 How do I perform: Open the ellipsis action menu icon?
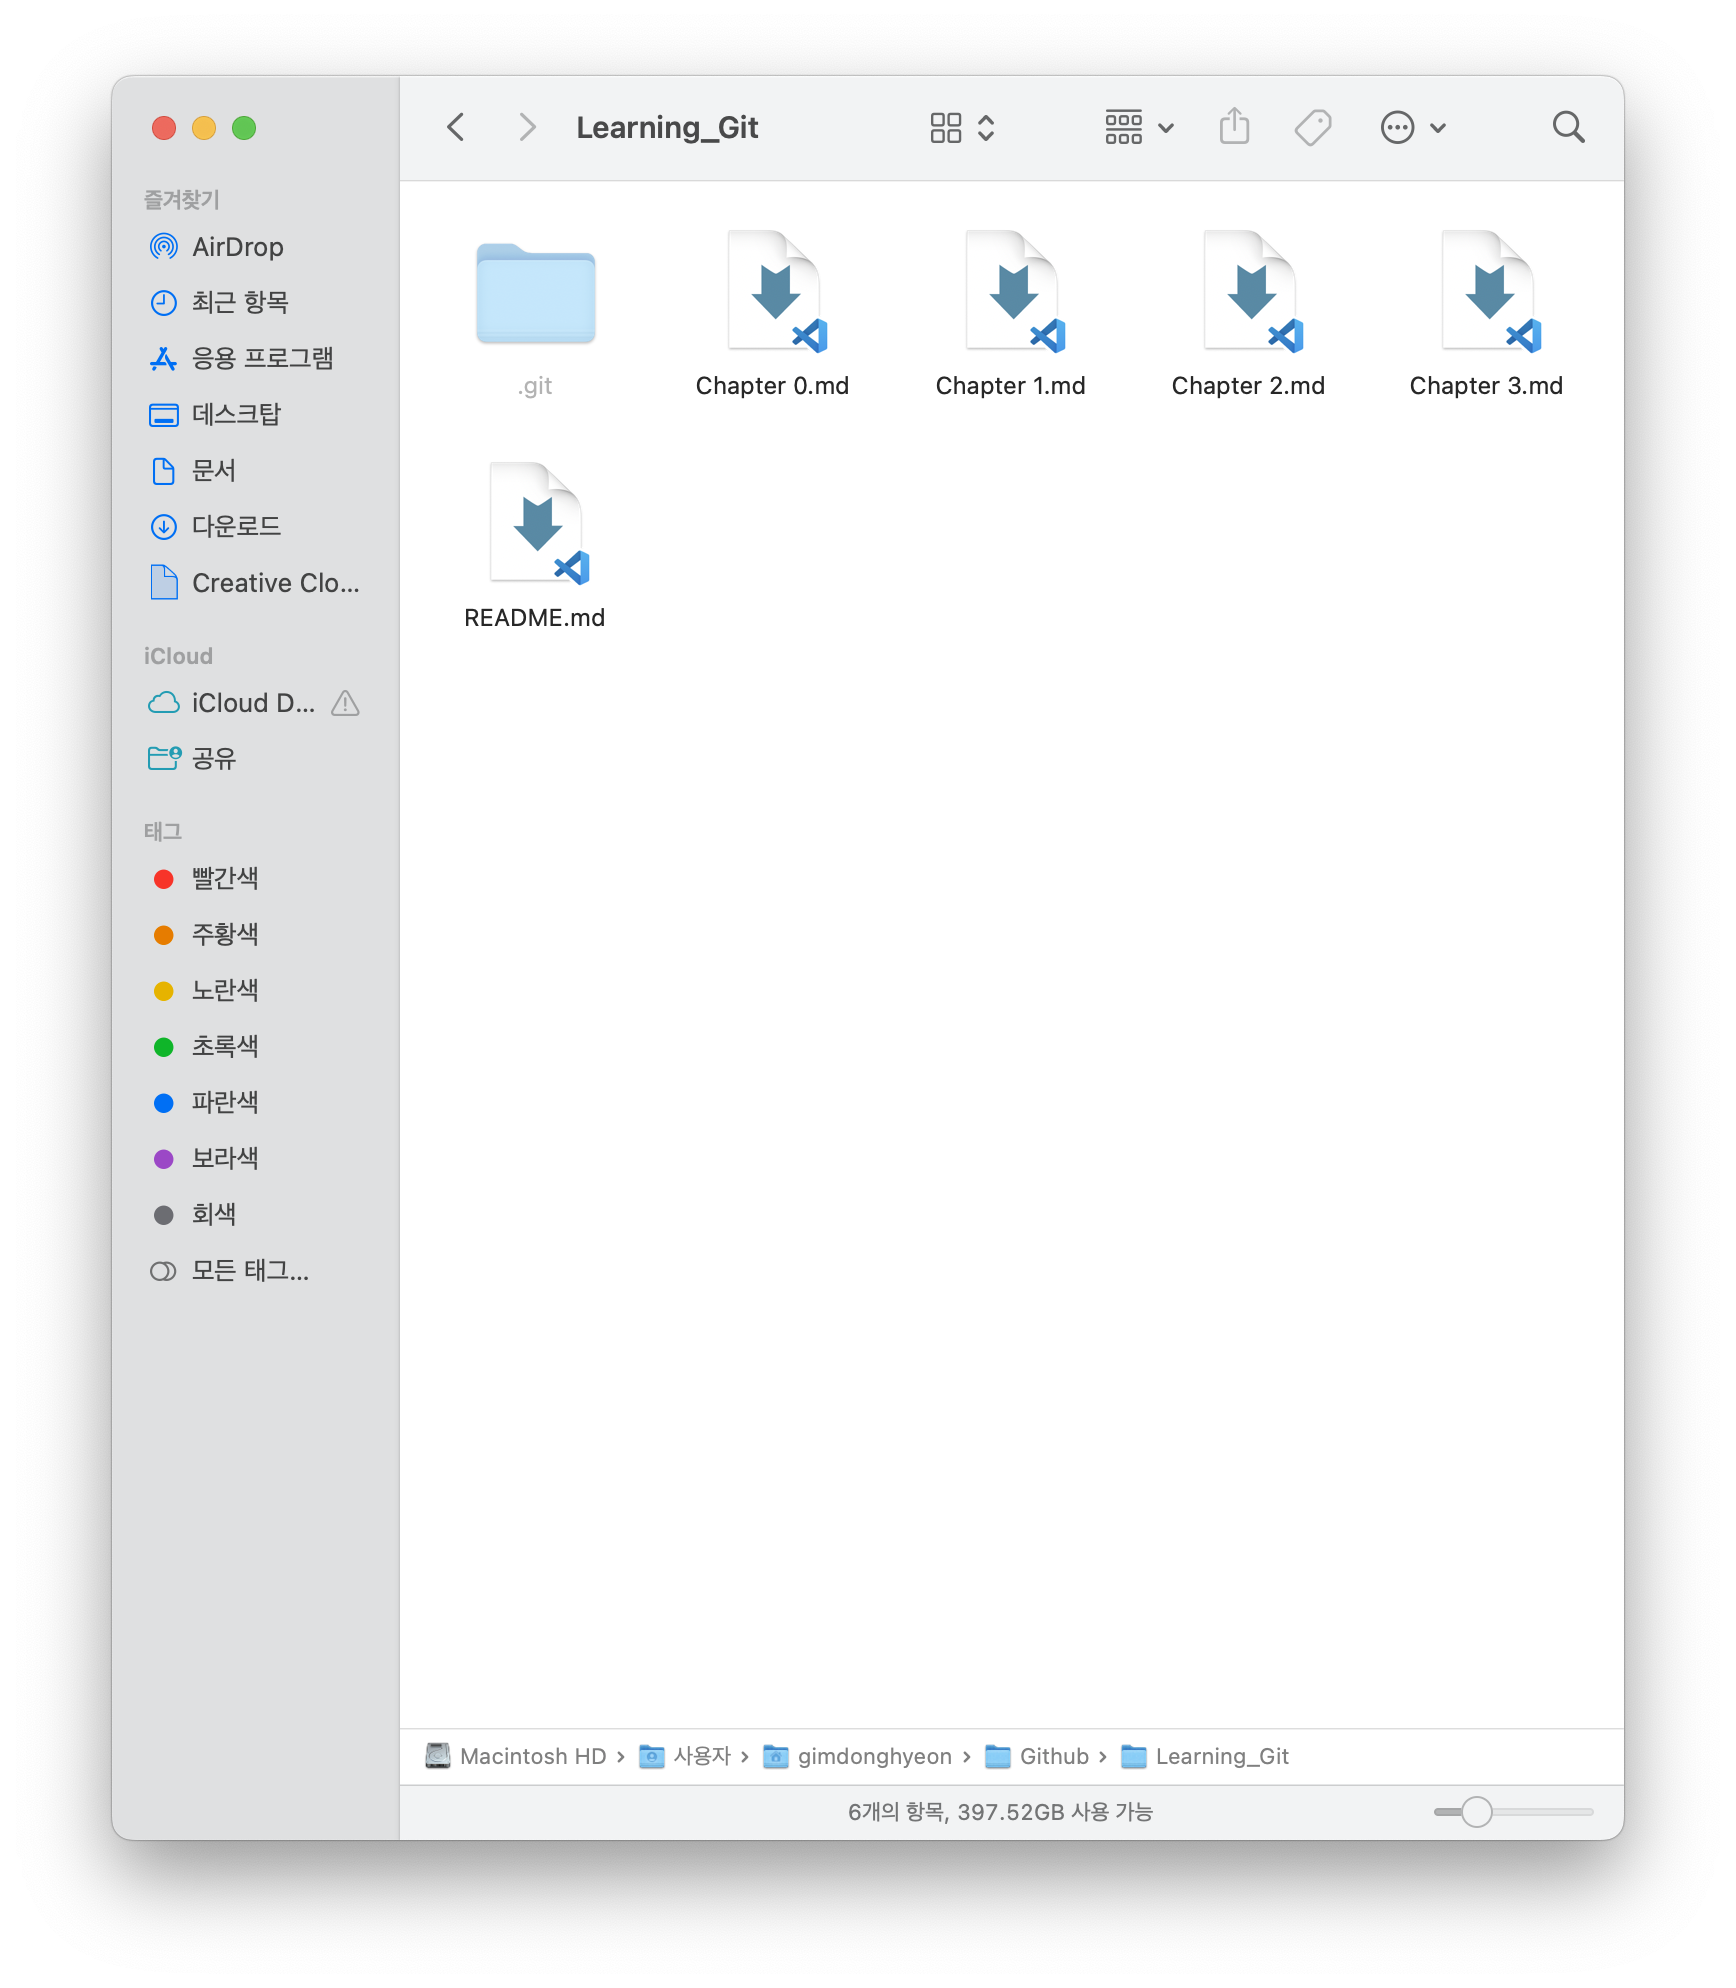pos(1397,127)
